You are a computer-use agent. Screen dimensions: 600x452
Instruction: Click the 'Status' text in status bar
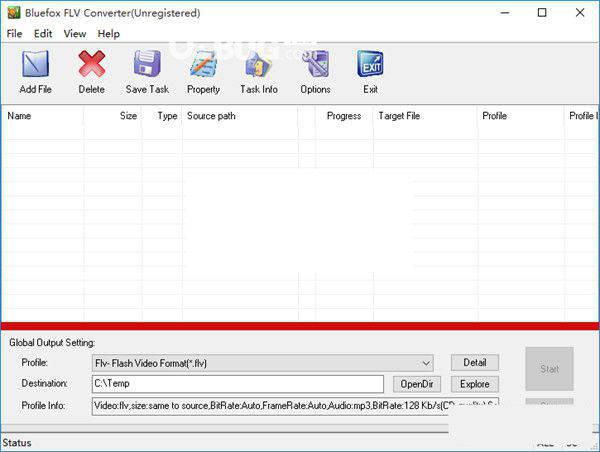point(17,443)
